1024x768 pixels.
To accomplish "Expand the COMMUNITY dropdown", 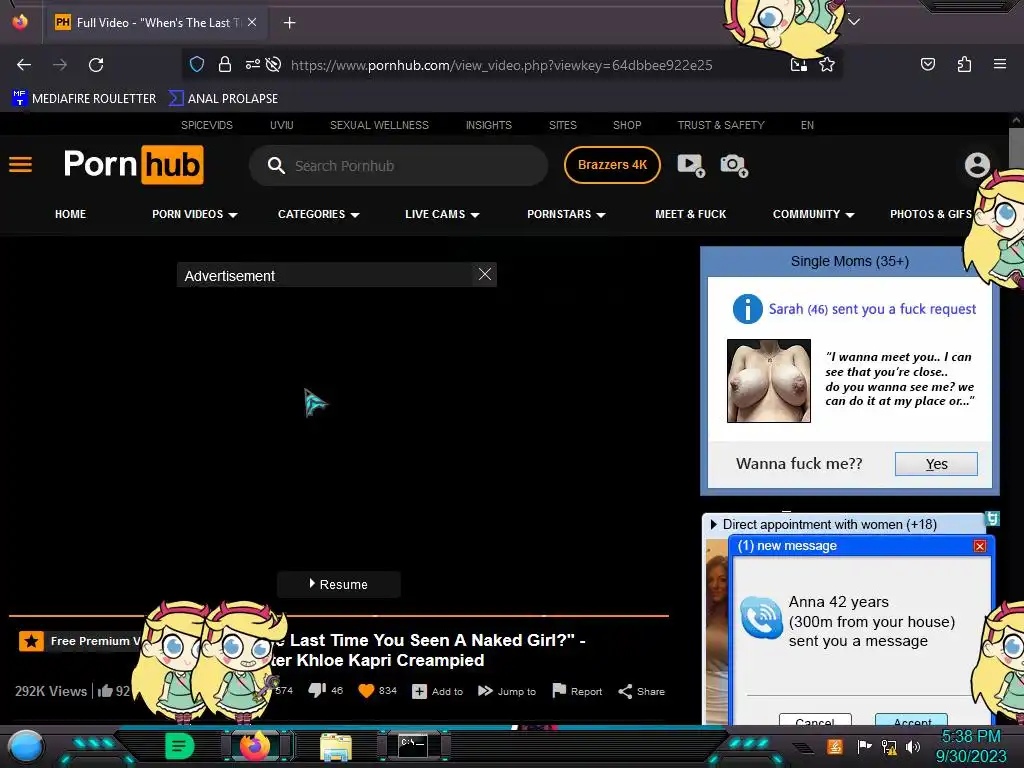I will (813, 214).
